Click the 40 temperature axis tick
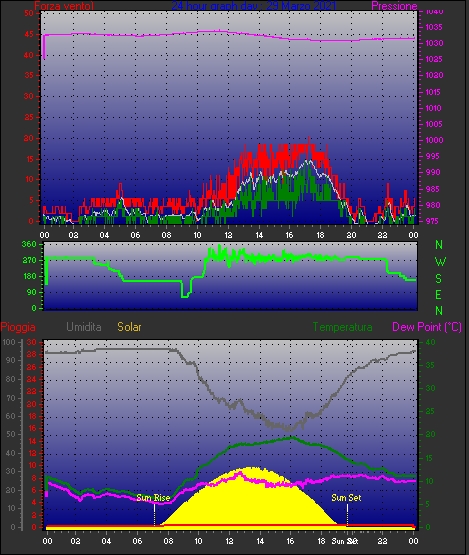The width and height of the screenshot is (469, 555). tap(430, 342)
